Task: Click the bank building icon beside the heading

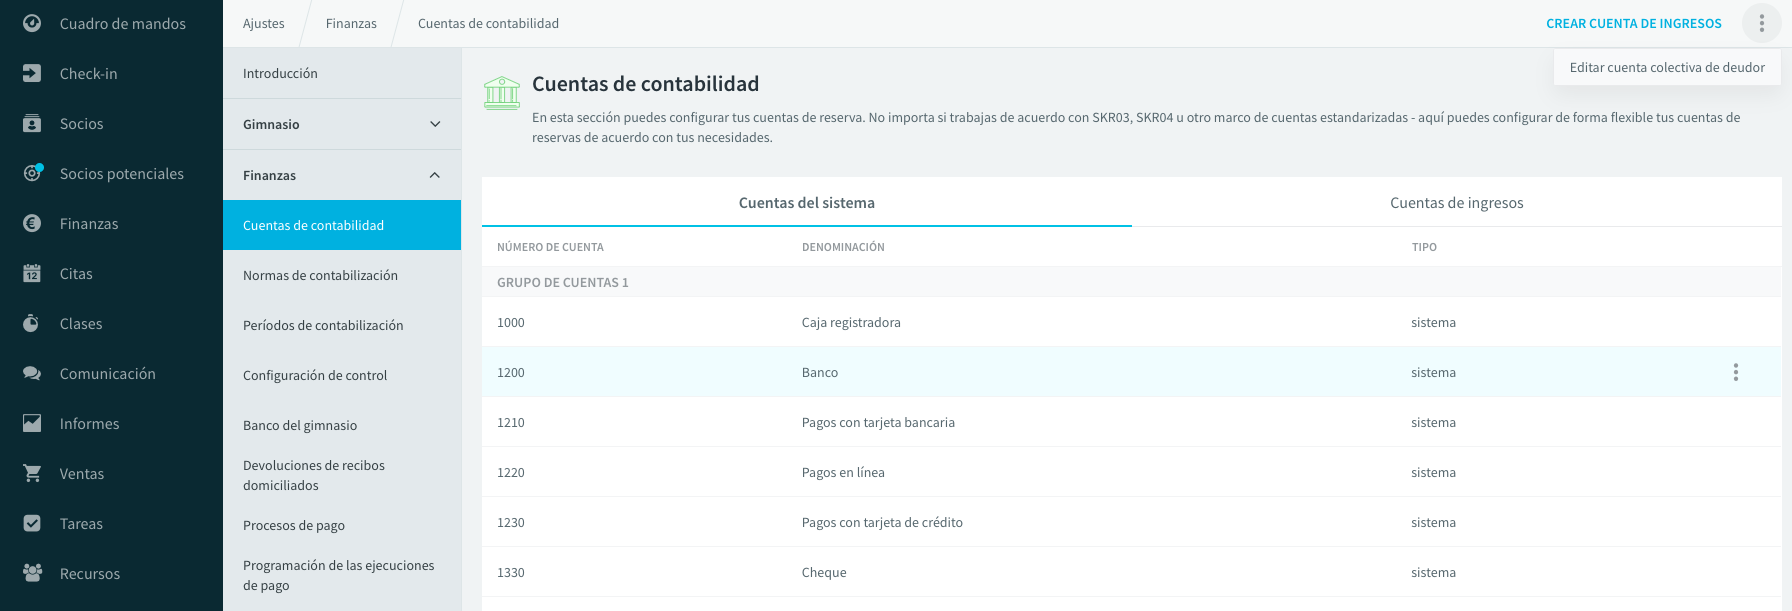Action: (502, 93)
